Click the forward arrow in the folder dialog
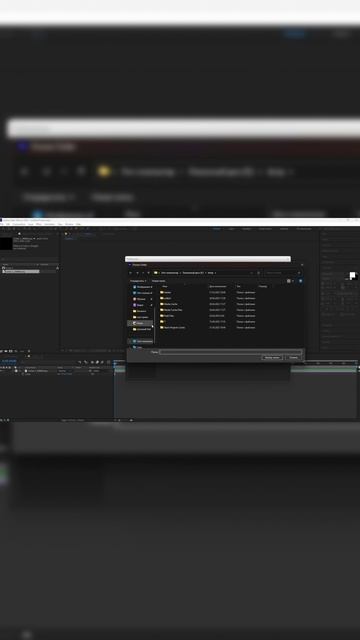This screenshot has width=360, height=640. [138, 273]
